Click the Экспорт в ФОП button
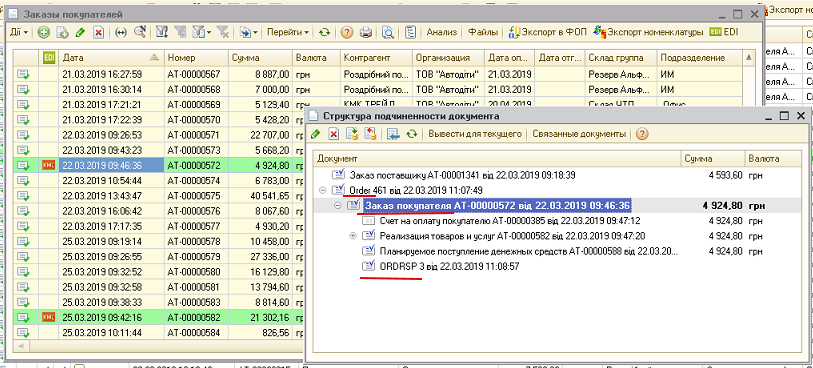The height and width of the screenshot is (368, 813). [547, 32]
